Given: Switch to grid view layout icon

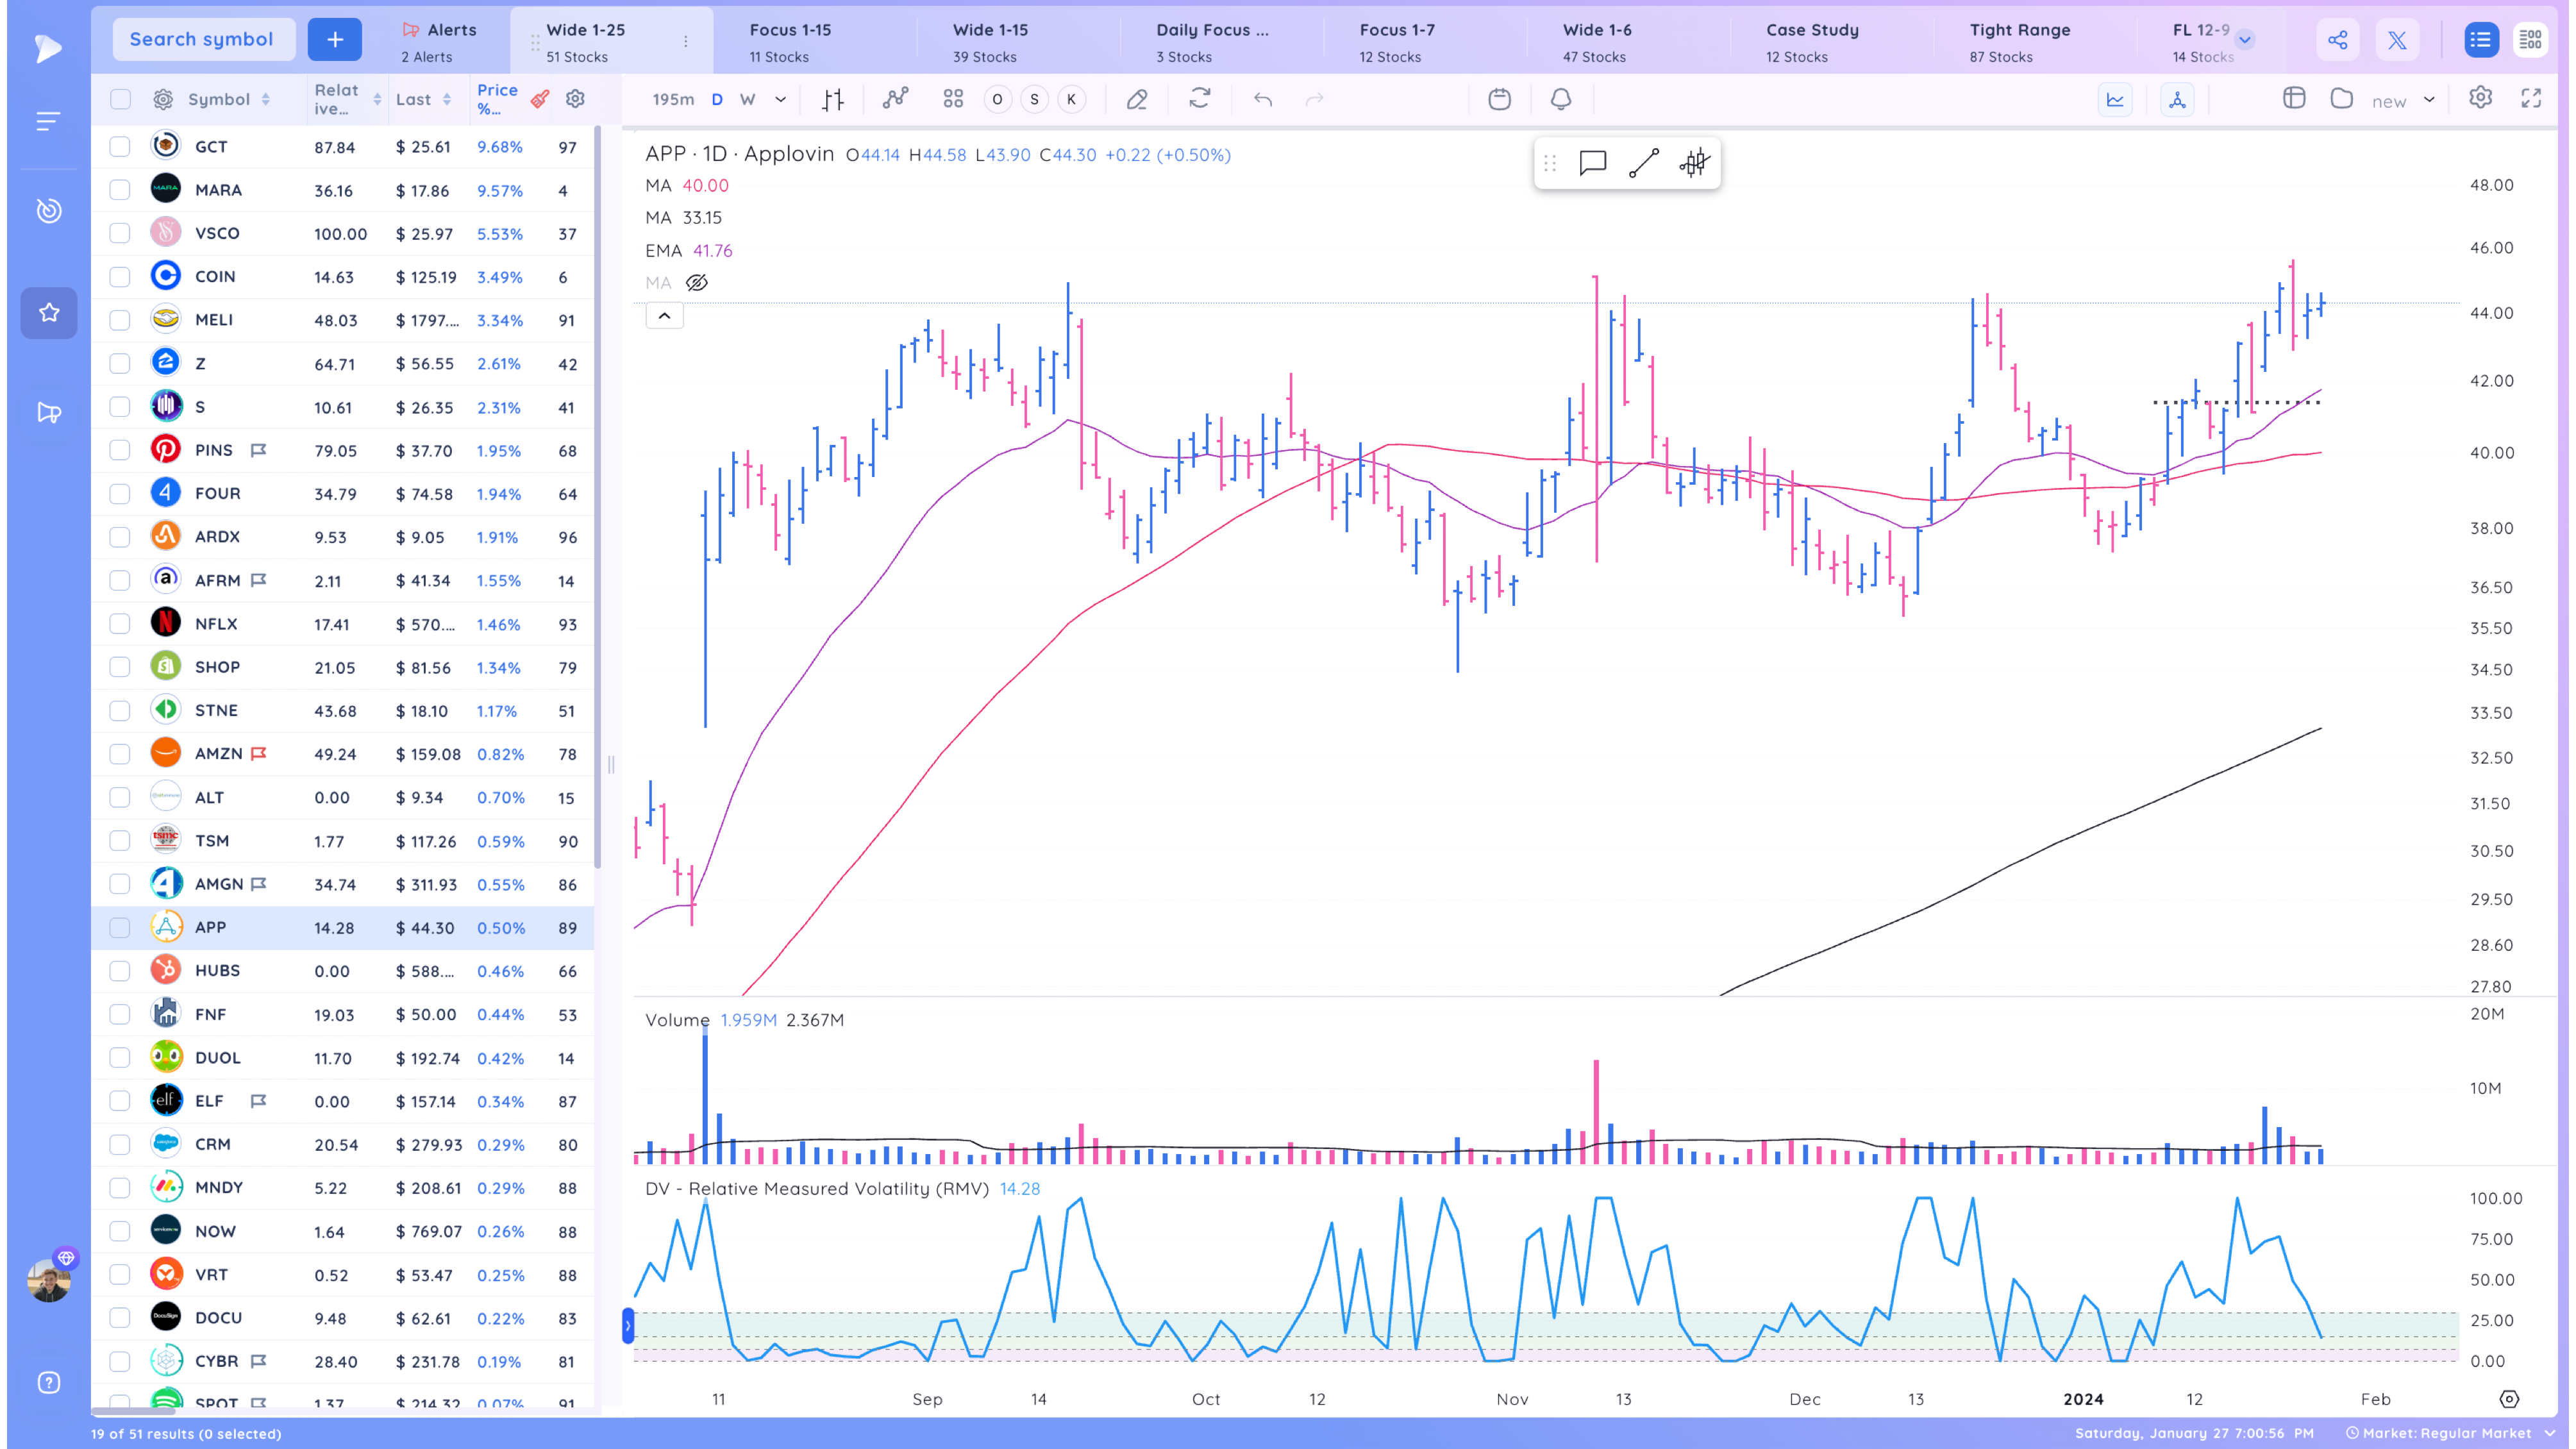Looking at the screenshot, I should pyautogui.click(x=2530, y=40).
